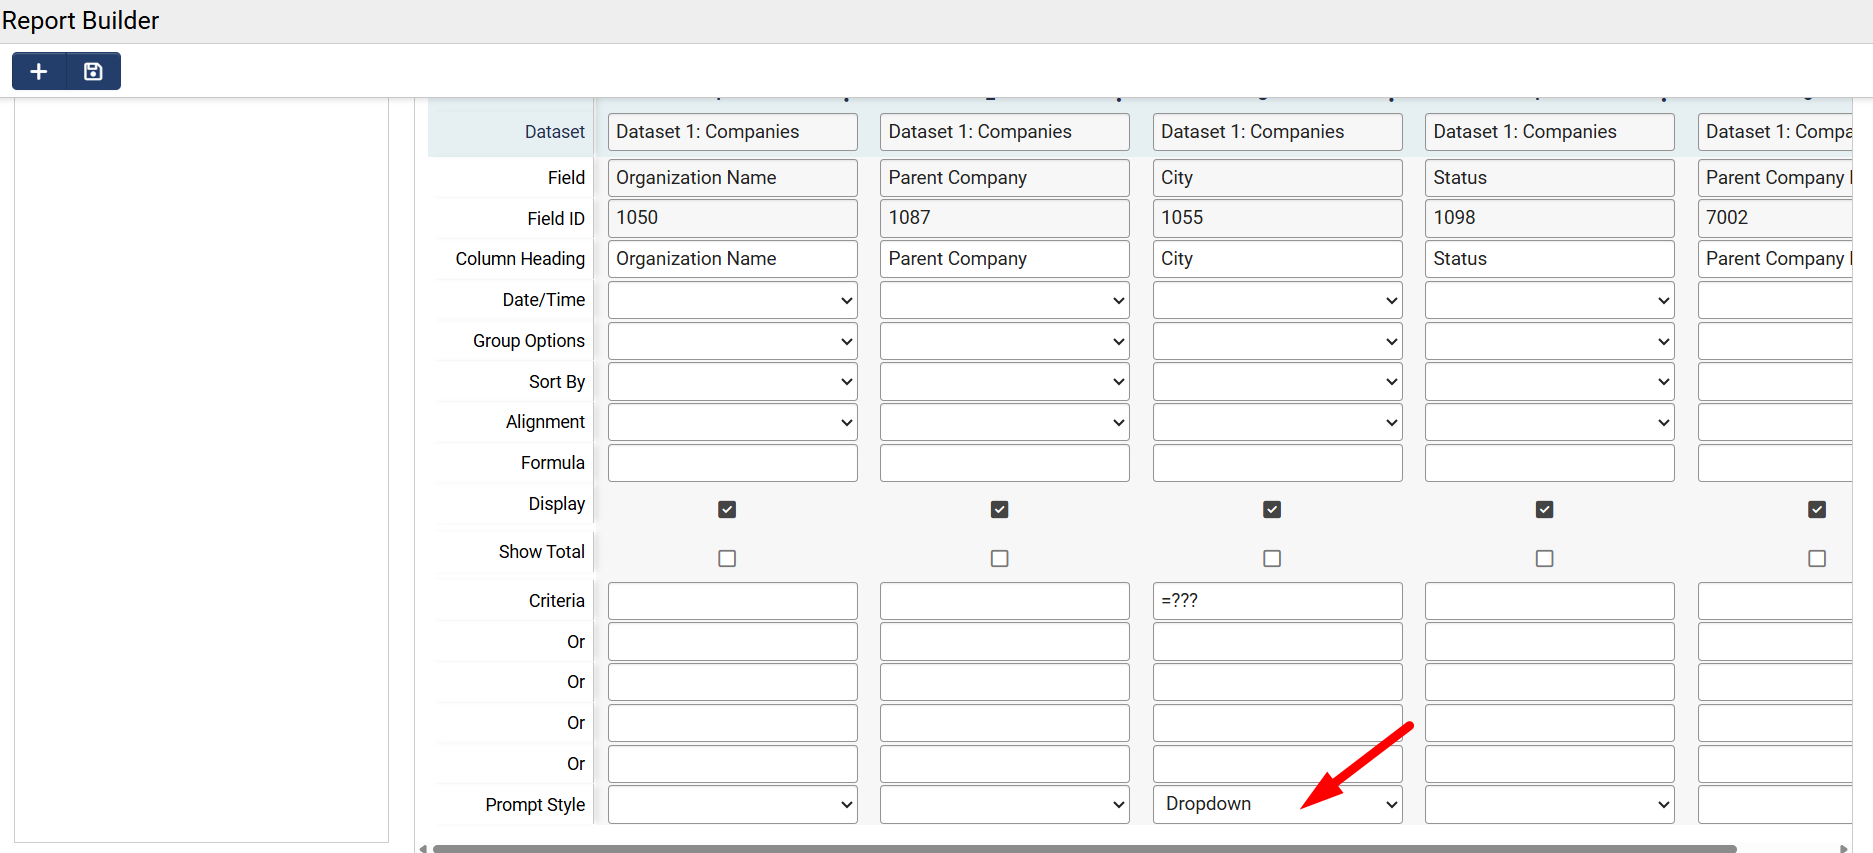Click right arrow of horizontal scrollbar

click(1843, 848)
